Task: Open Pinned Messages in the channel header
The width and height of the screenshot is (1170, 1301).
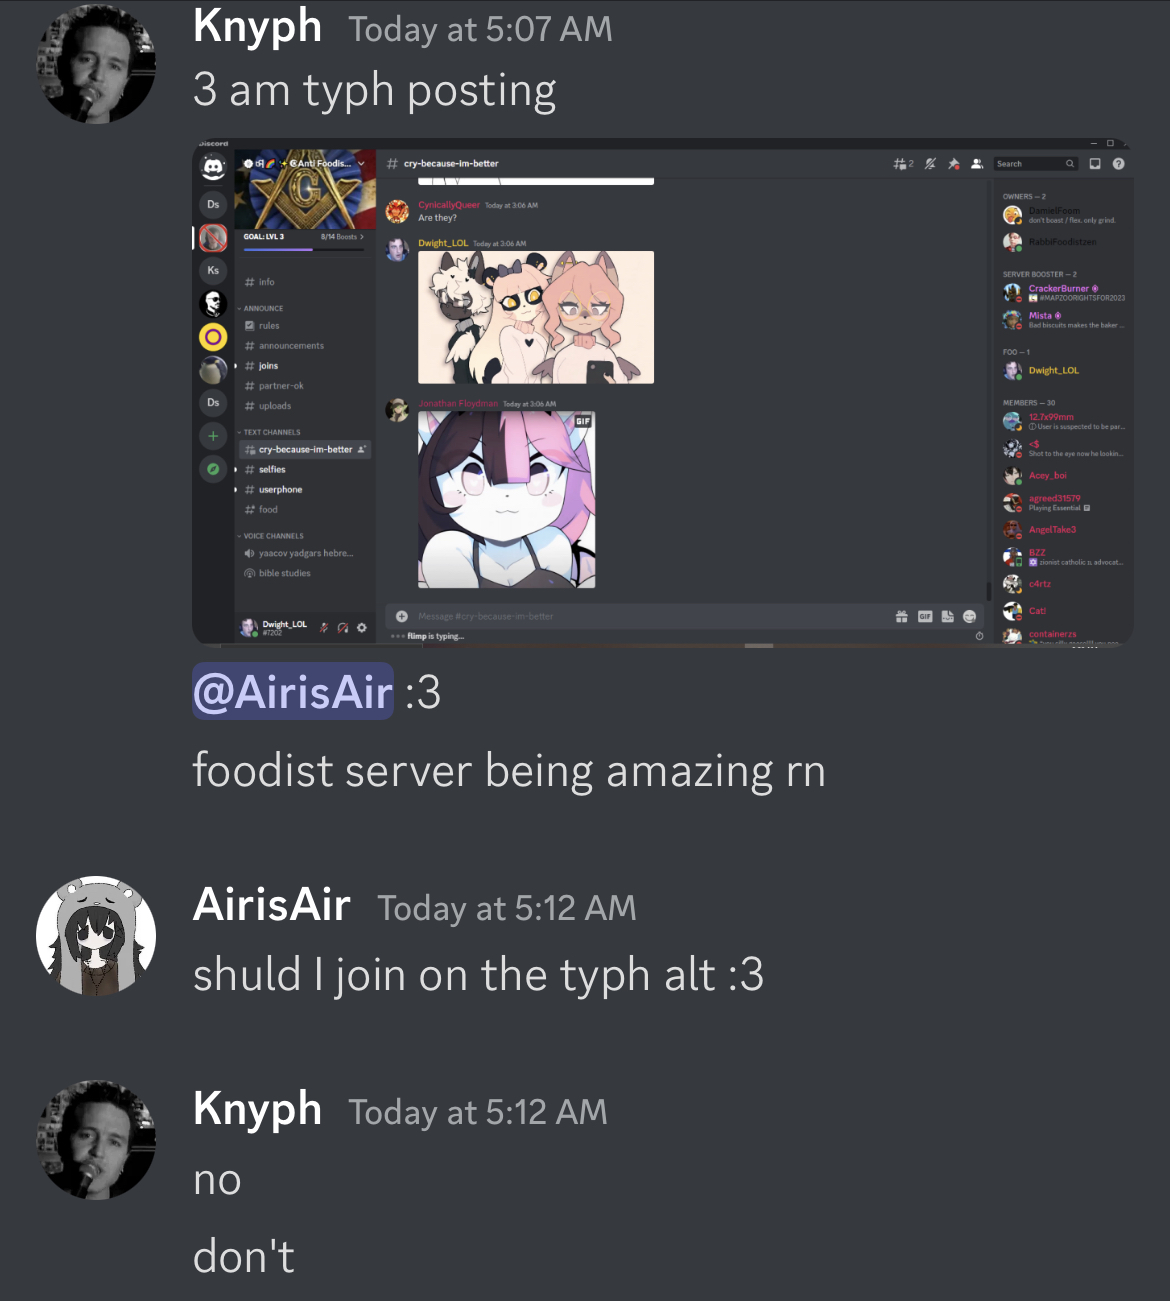Action: coord(954,164)
